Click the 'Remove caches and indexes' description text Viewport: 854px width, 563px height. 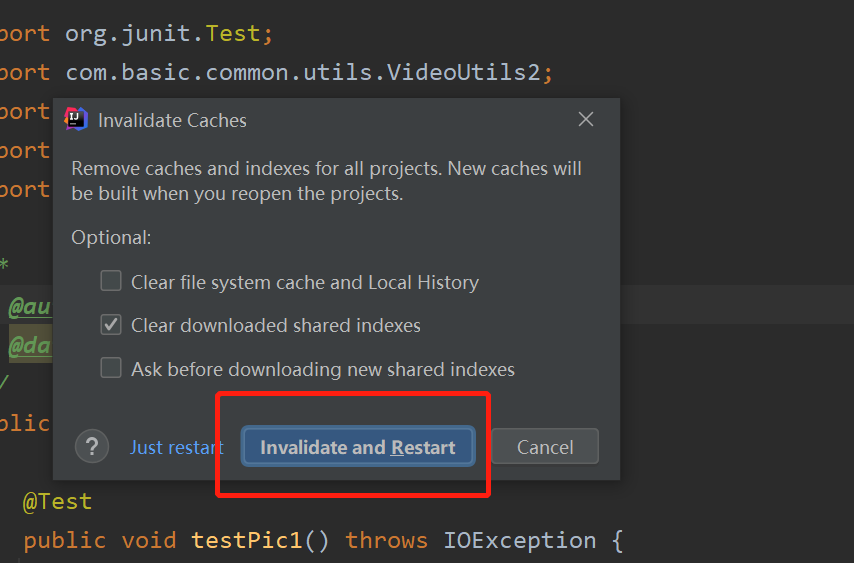pos(327,181)
